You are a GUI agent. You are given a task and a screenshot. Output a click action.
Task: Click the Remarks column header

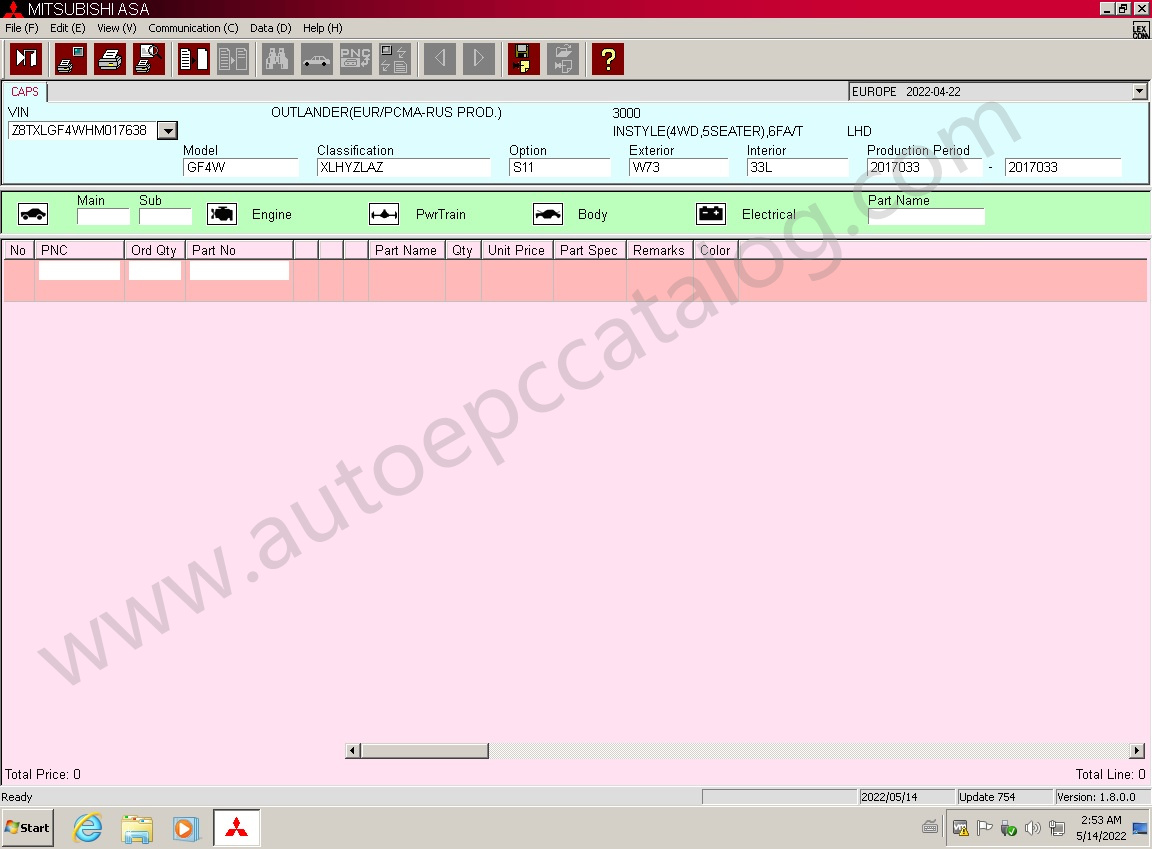point(660,250)
